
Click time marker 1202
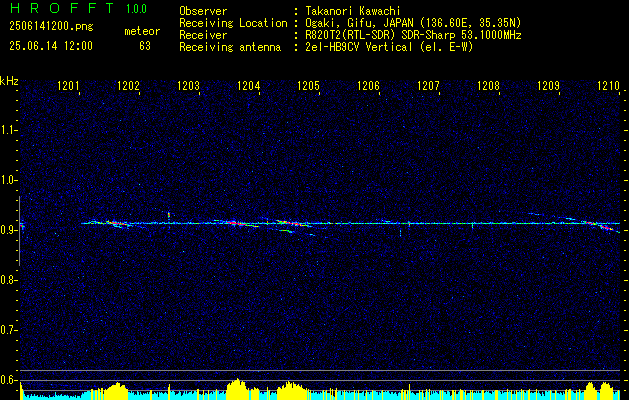coord(128,85)
